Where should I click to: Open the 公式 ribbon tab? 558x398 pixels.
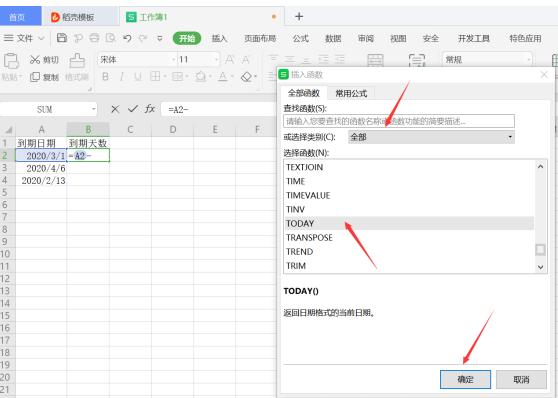click(x=301, y=38)
